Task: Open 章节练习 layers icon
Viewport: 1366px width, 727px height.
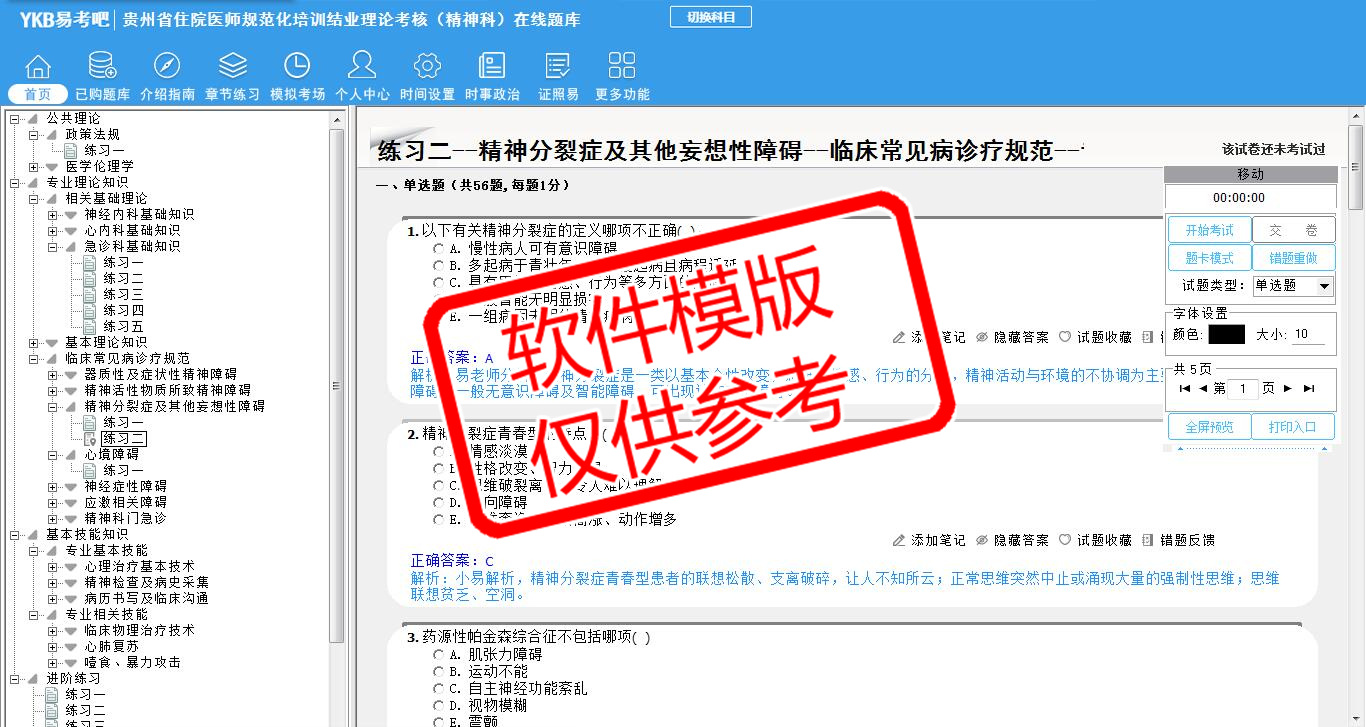Action: [x=232, y=67]
